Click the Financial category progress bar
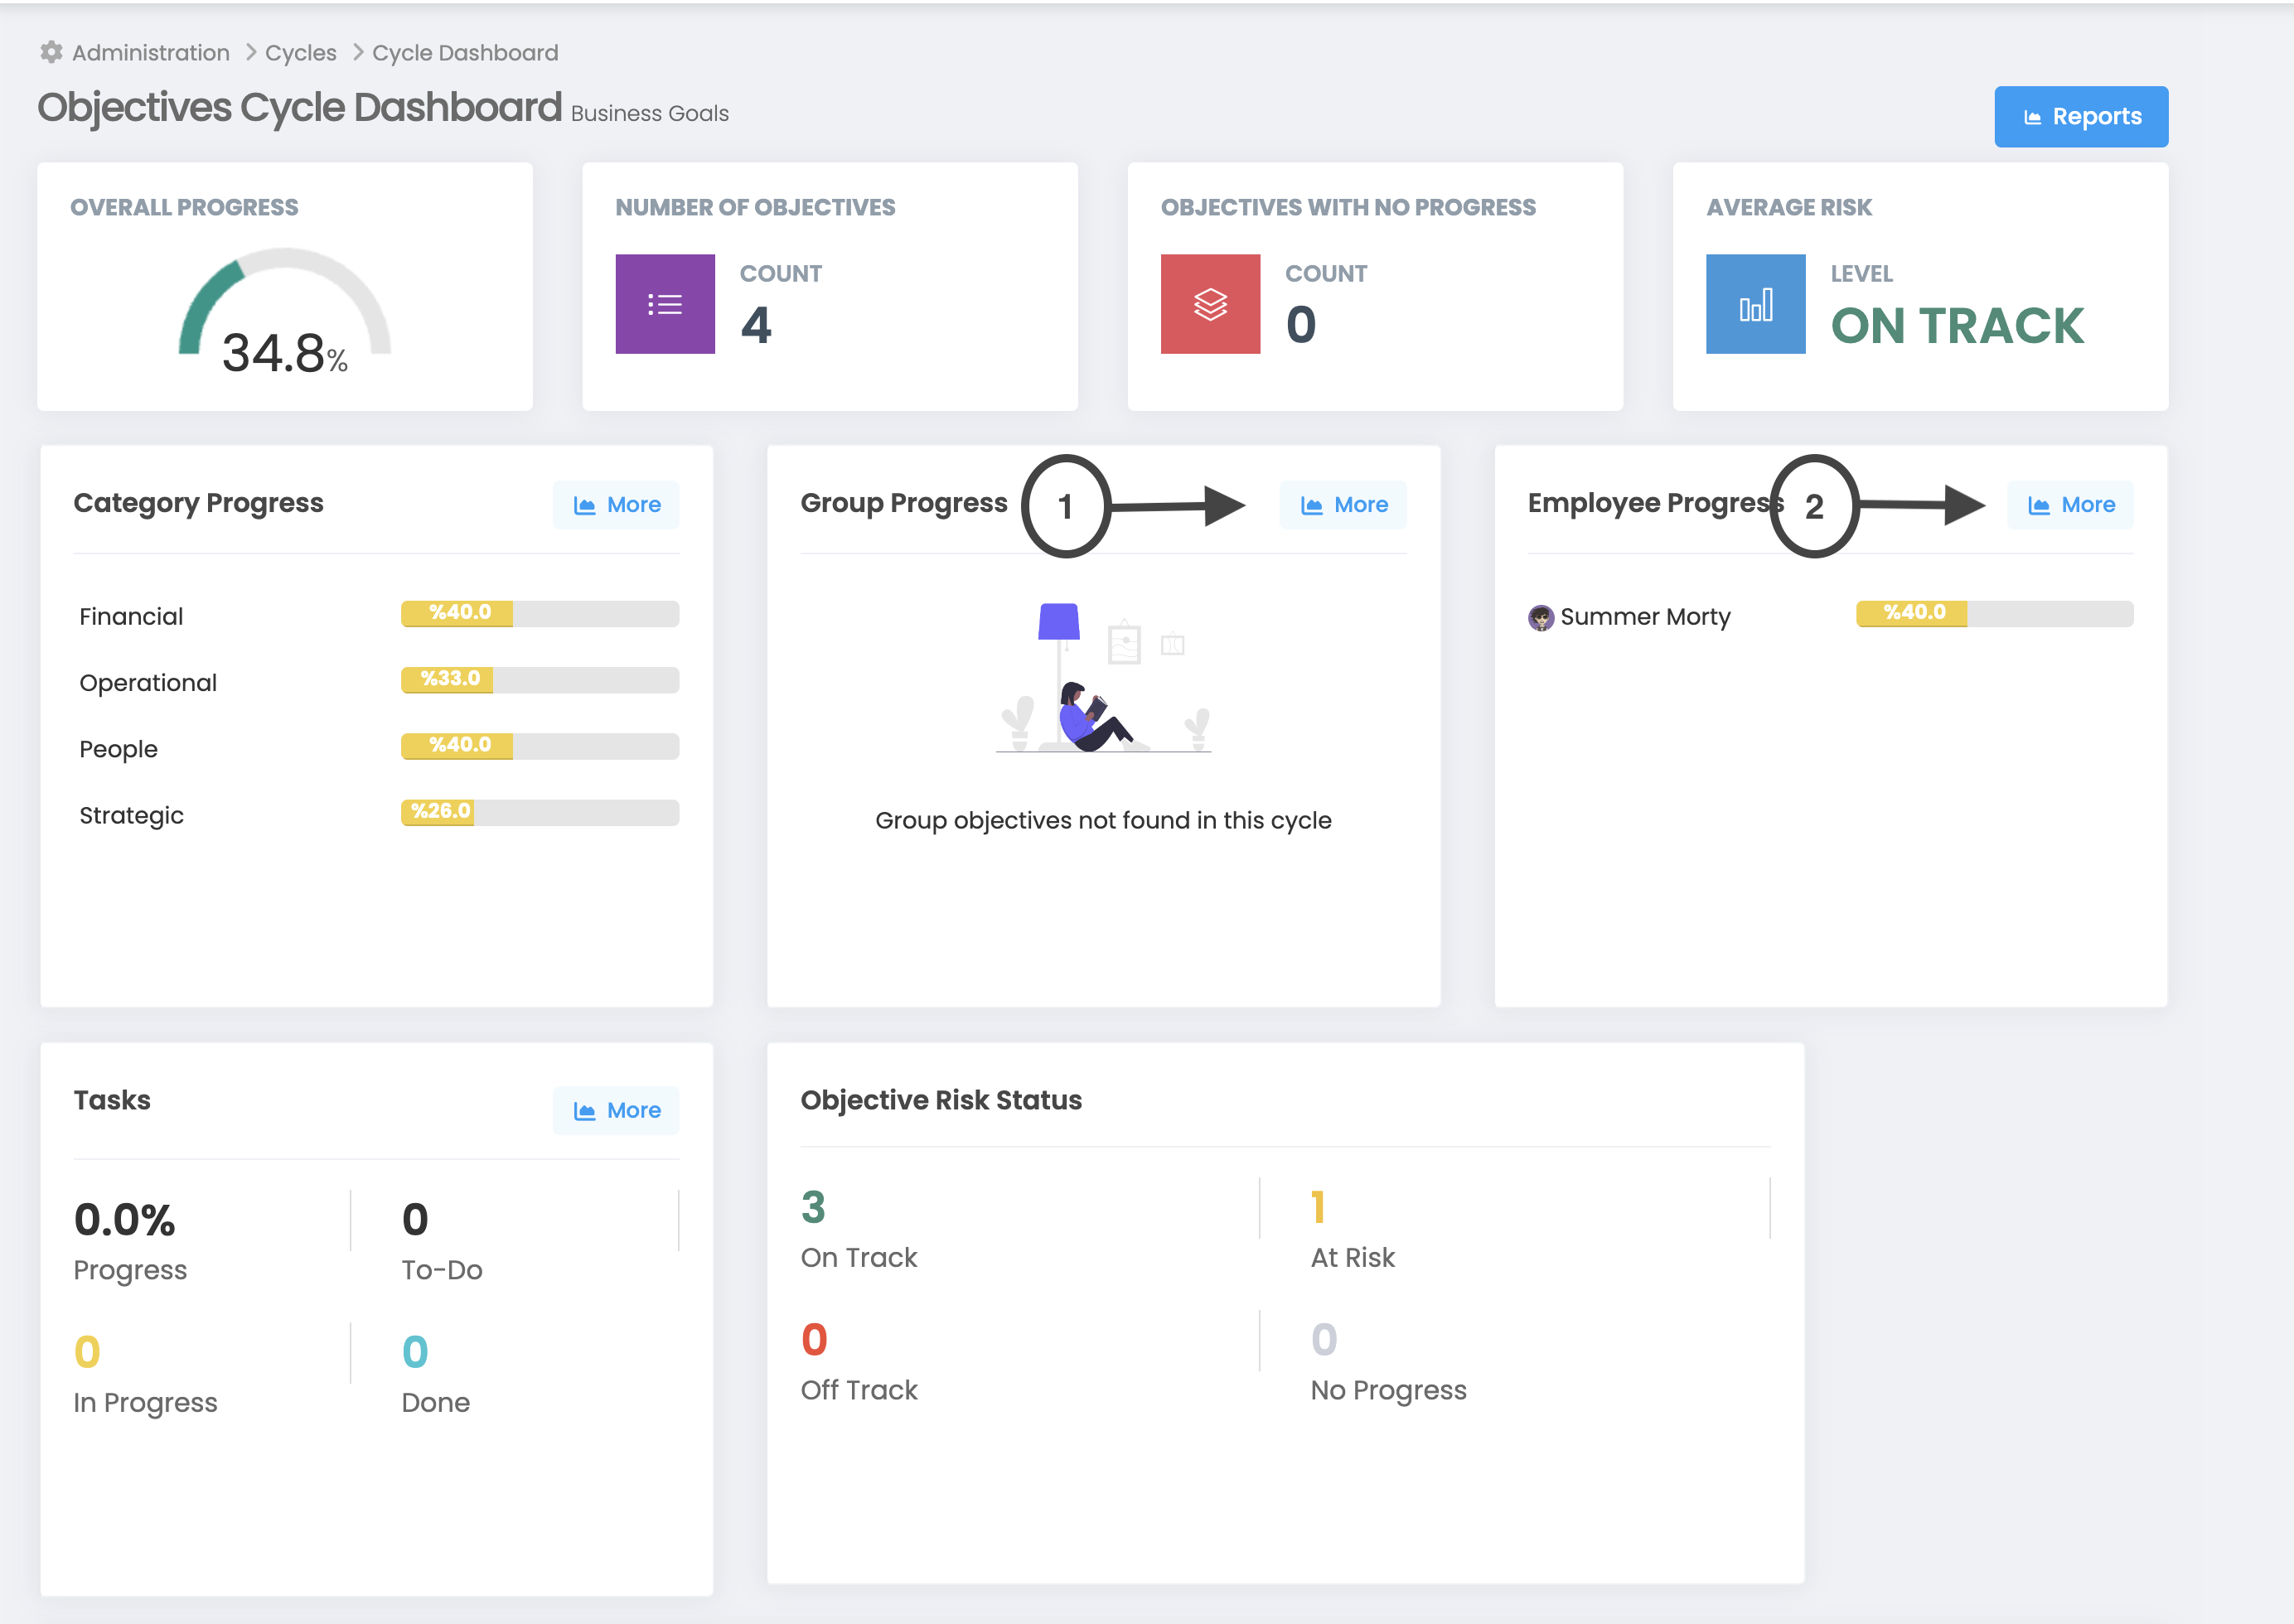The height and width of the screenshot is (1624, 2294). (540, 613)
